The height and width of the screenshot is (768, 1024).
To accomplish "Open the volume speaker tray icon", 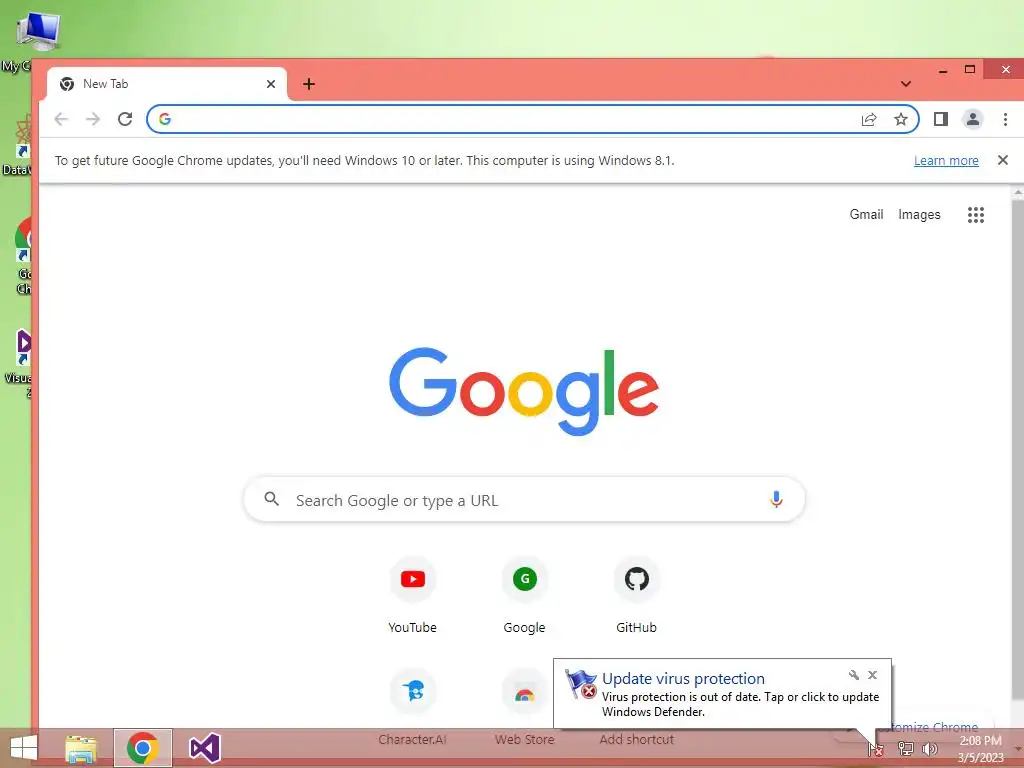I will (929, 748).
